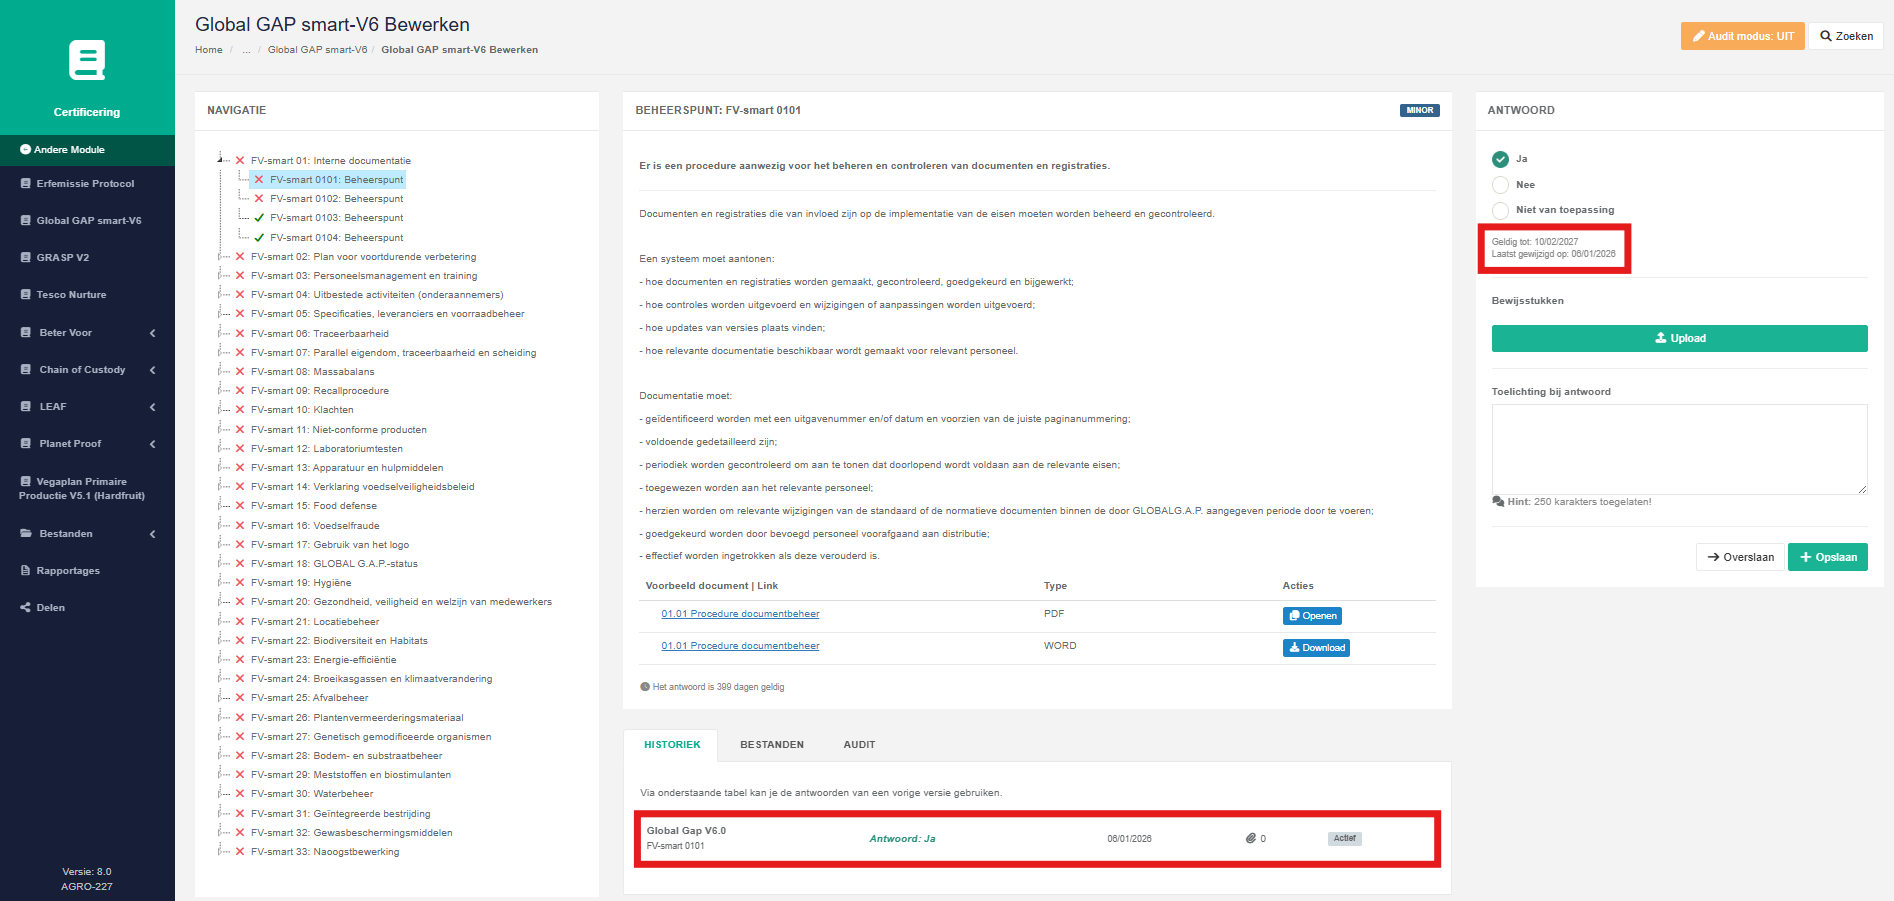This screenshot has width=1894, height=901.
Task: Expand the Bestanden submenu chevron
Action: point(153,534)
